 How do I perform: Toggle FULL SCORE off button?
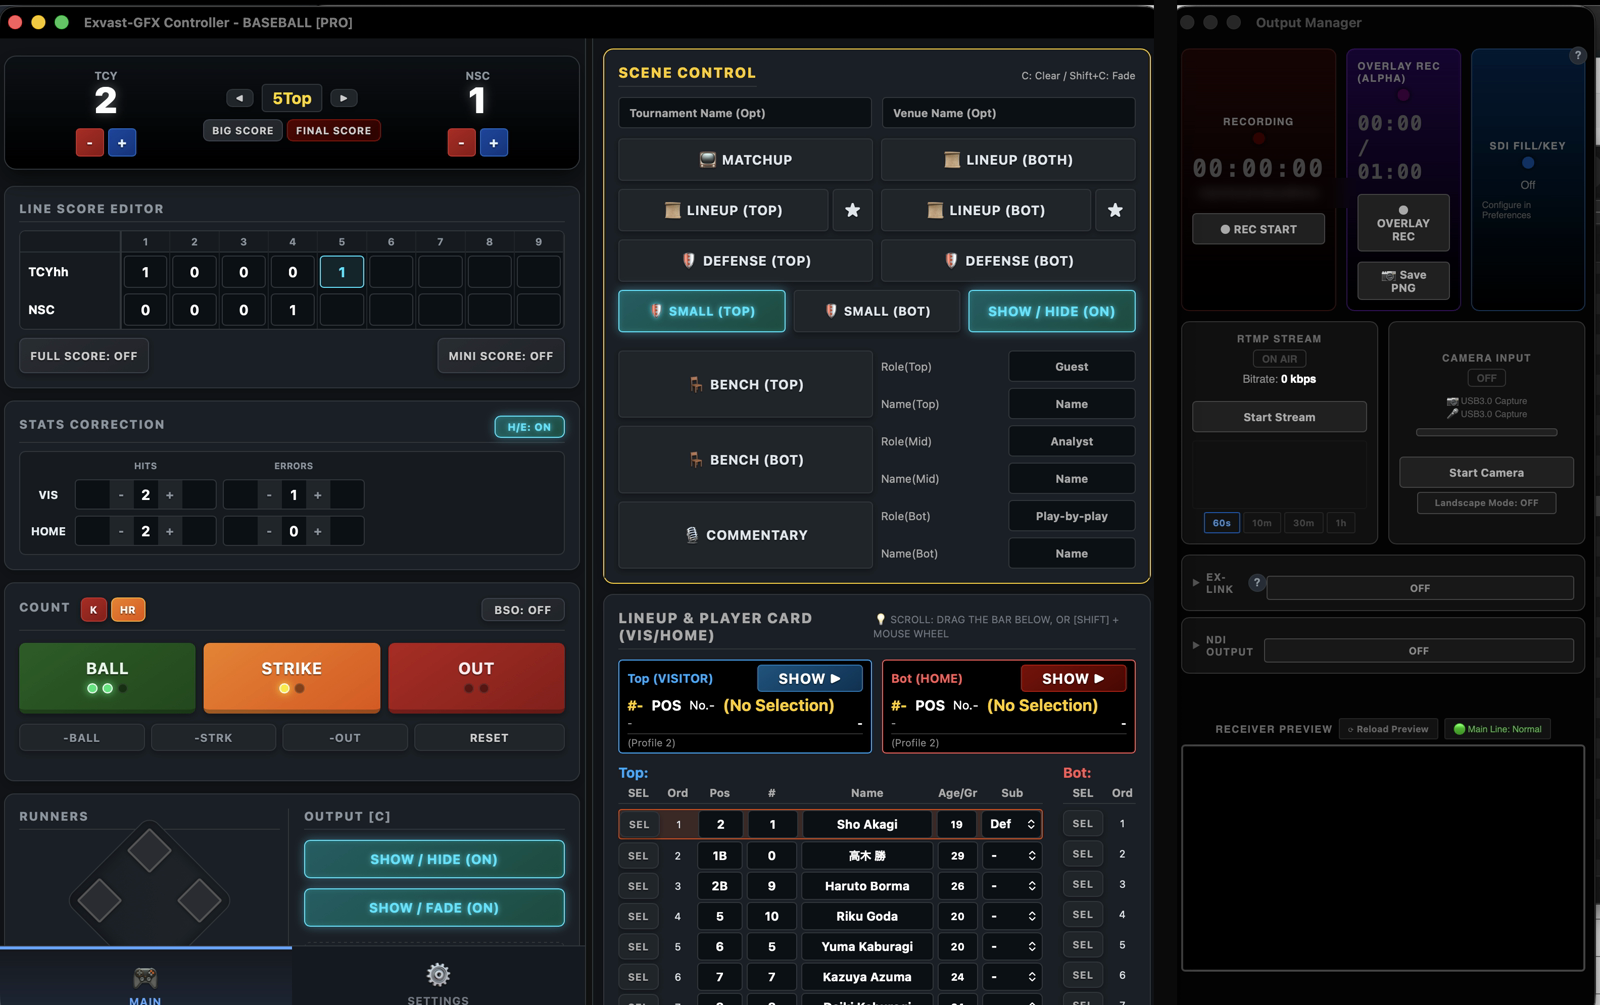[x=84, y=356]
